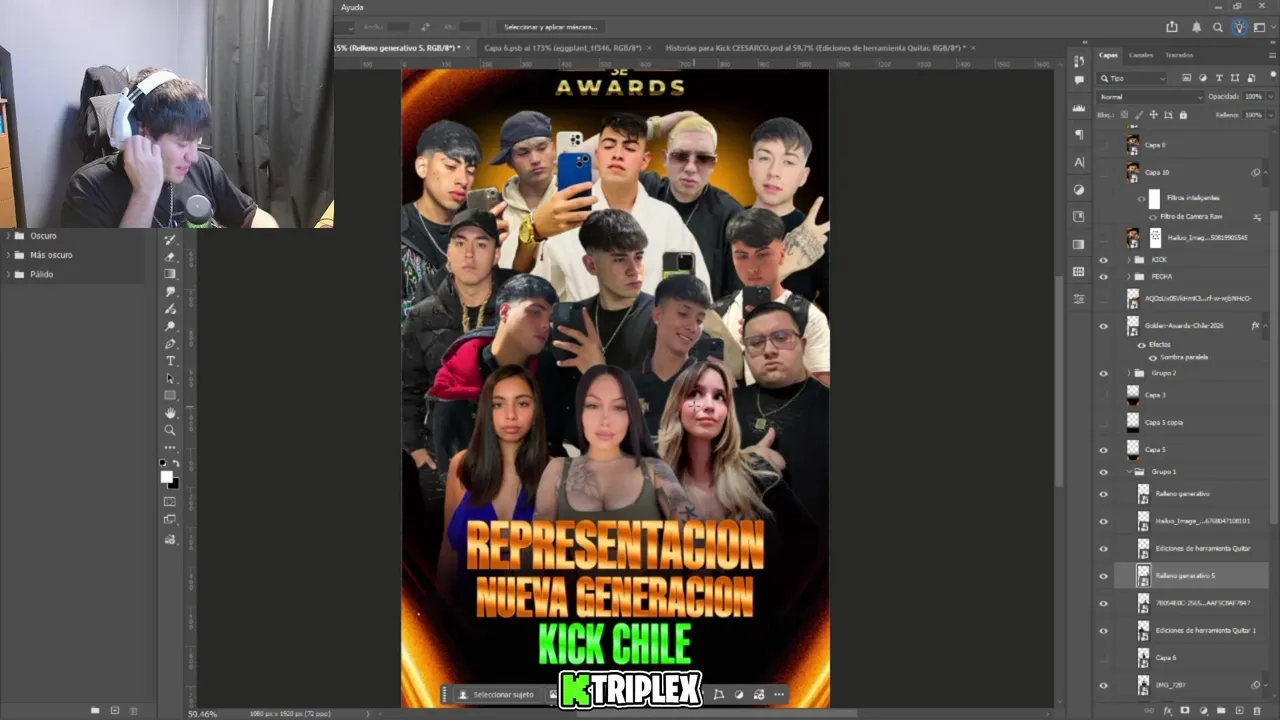
Task: Add layer style fx button in footer
Action: 1167,710
